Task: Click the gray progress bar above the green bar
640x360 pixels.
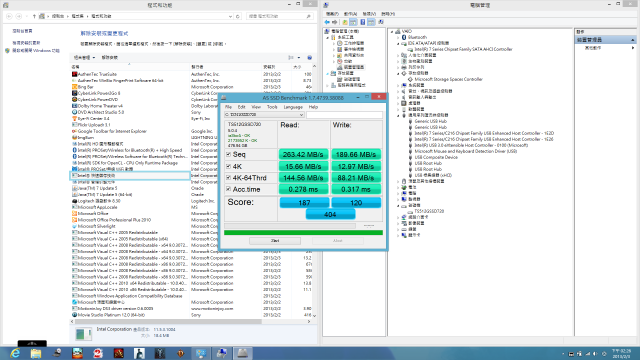Action: (x=290, y=226)
